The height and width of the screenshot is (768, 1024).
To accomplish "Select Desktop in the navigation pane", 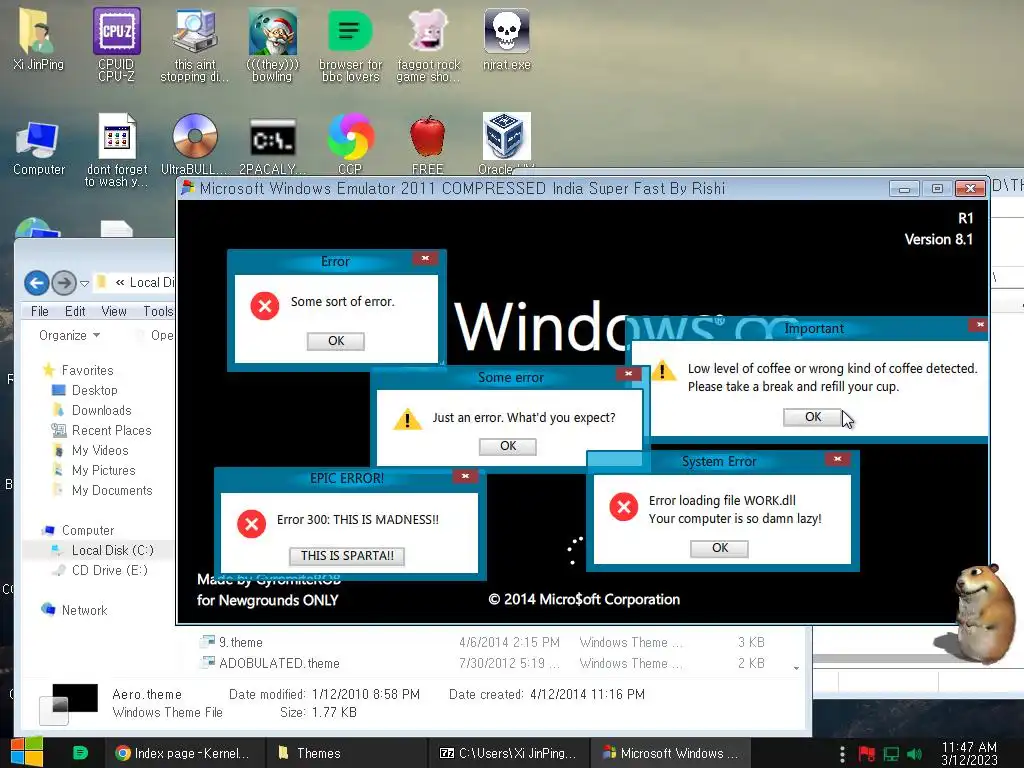I will pyautogui.click(x=85, y=390).
